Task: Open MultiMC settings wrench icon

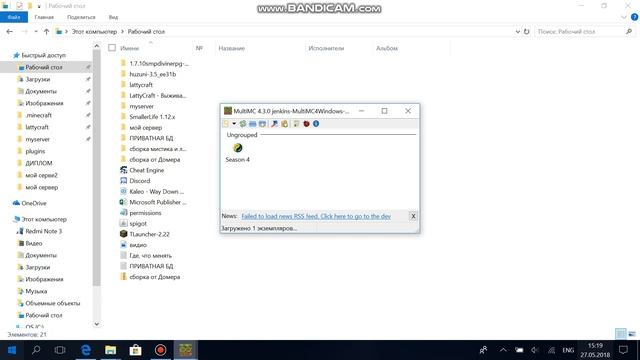Action: [274, 124]
